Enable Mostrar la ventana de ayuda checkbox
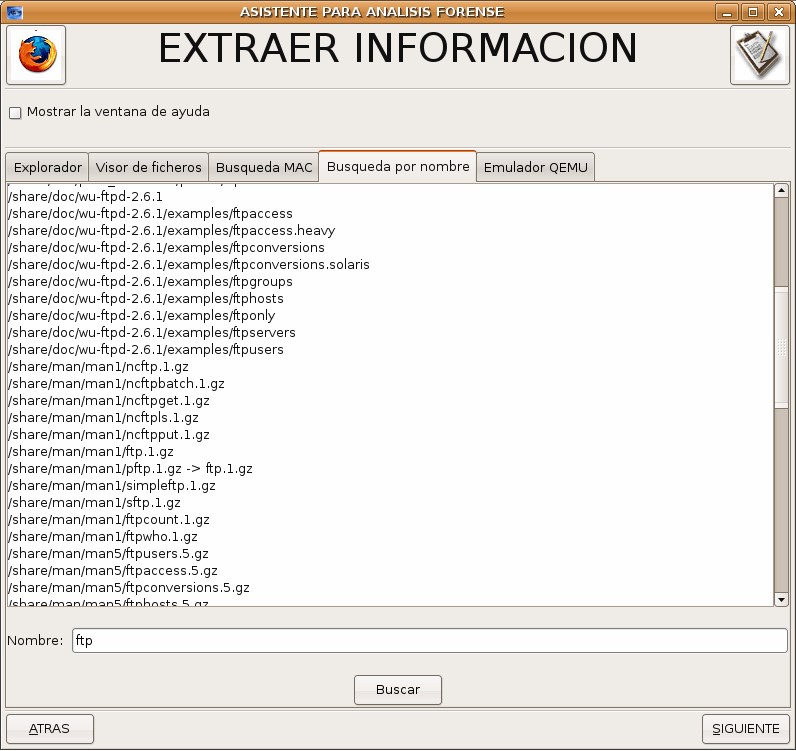Image resolution: width=796 pixels, height=751 pixels. [x=15, y=113]
